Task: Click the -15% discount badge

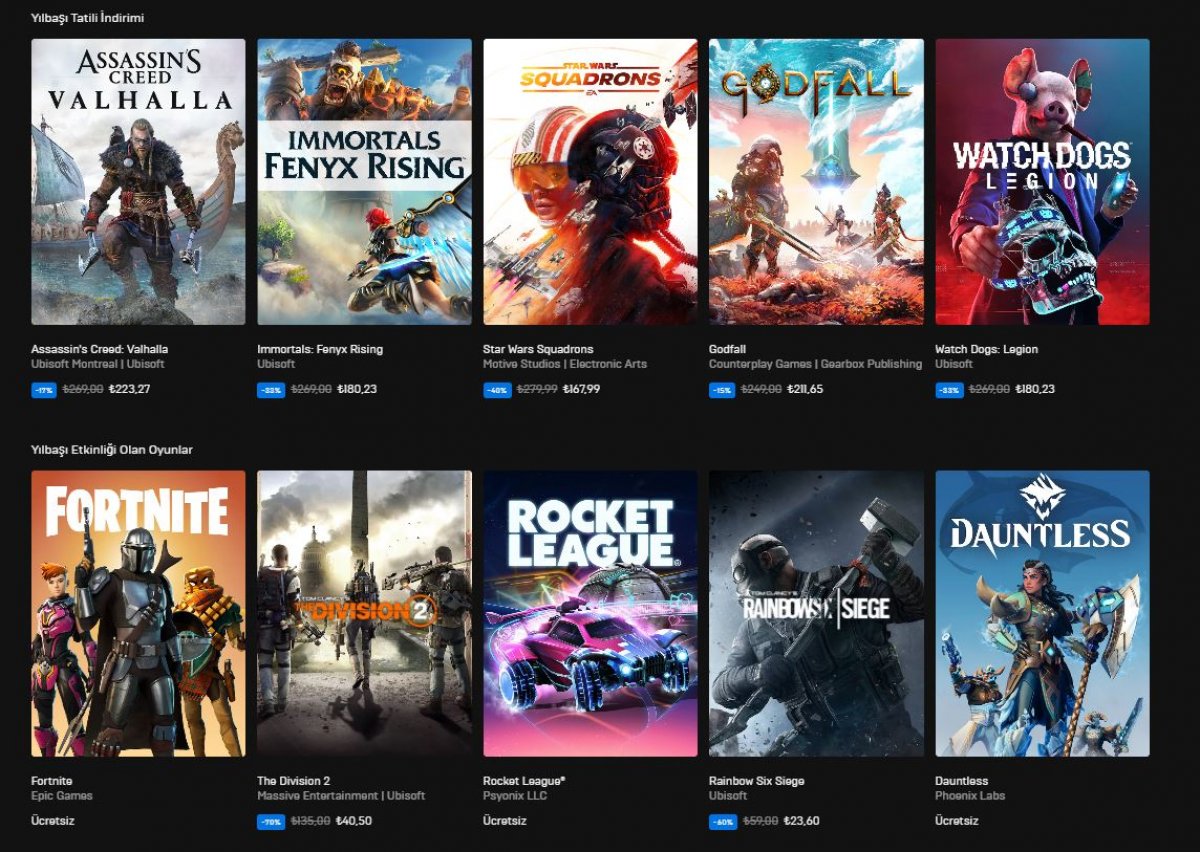Action: click(722, 390)
